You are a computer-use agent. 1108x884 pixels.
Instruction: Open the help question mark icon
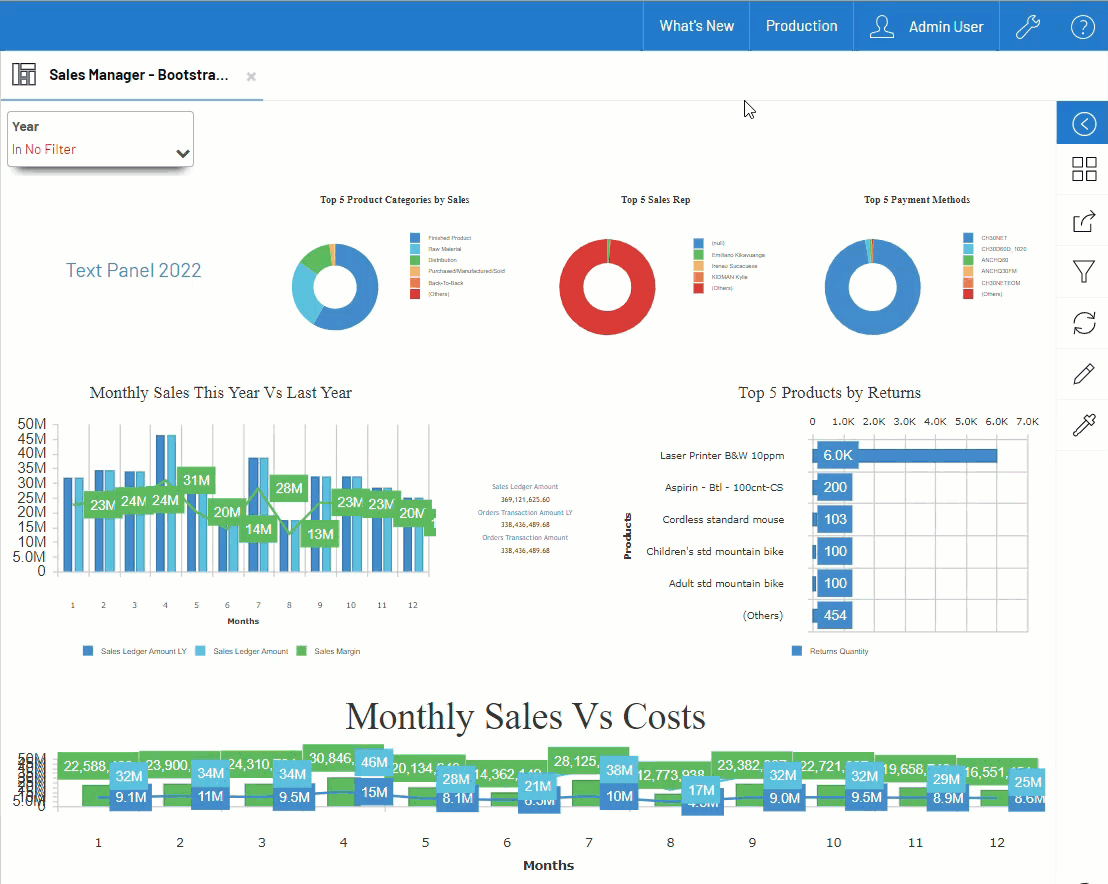[1082, 27]
